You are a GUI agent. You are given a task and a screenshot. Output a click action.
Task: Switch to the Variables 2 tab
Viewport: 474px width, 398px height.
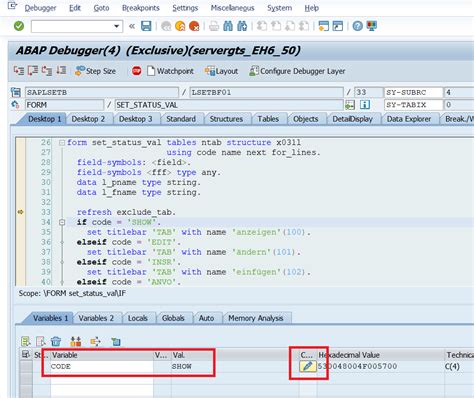tap(96, 318)
